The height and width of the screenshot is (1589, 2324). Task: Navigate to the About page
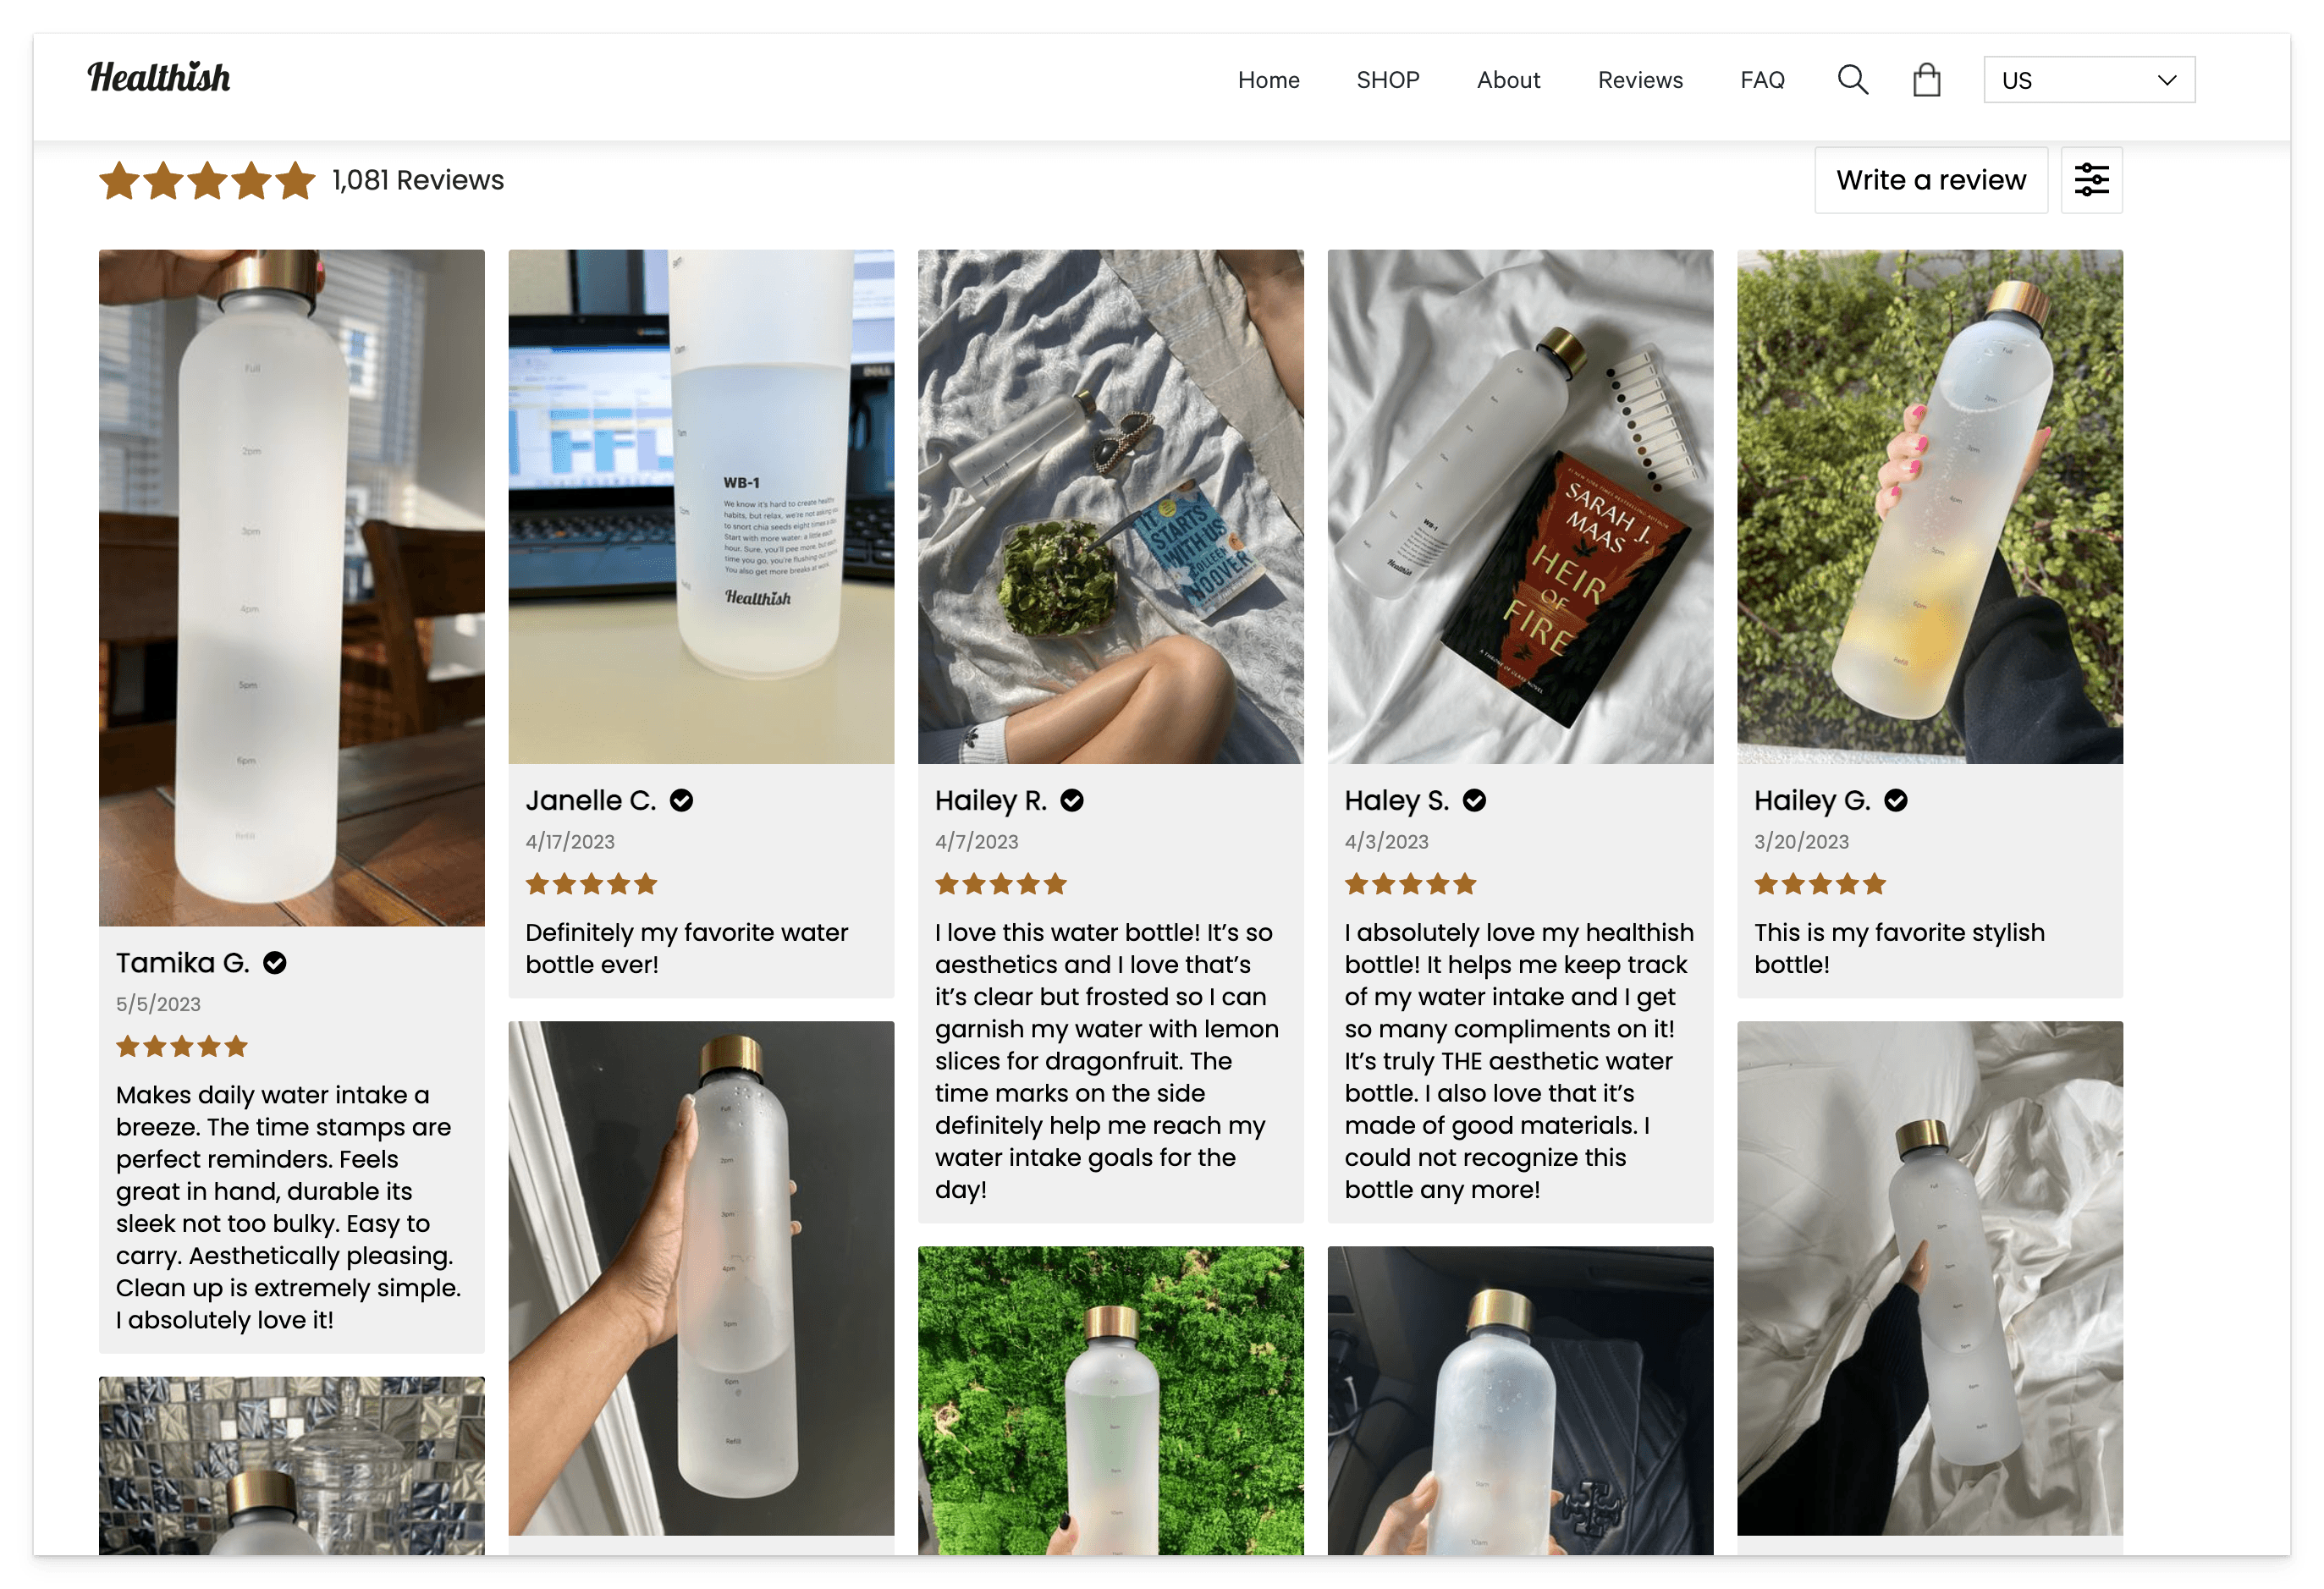click(1508, 80)
